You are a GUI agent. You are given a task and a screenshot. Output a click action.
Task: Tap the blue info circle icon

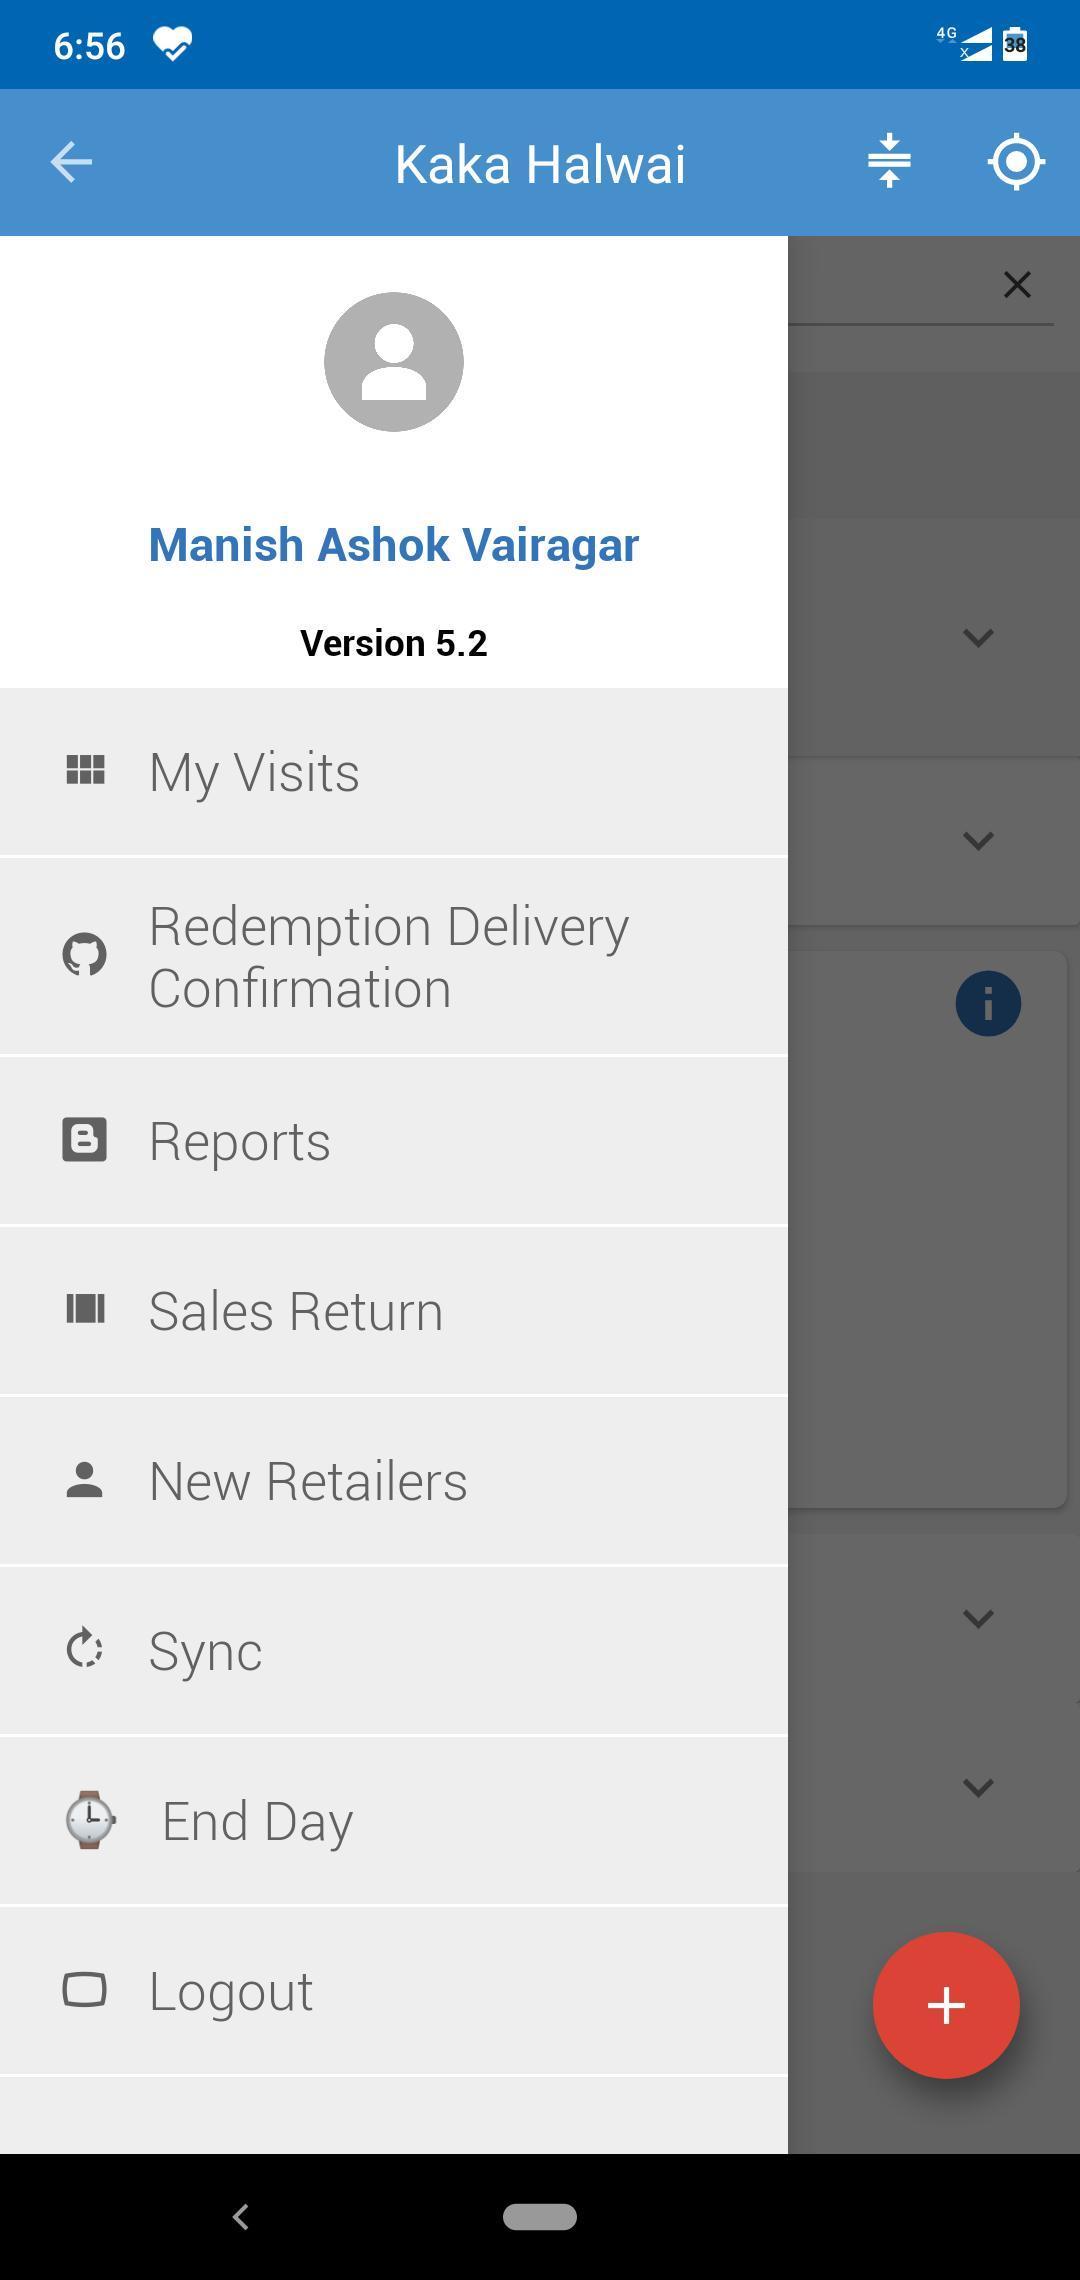988,1003
